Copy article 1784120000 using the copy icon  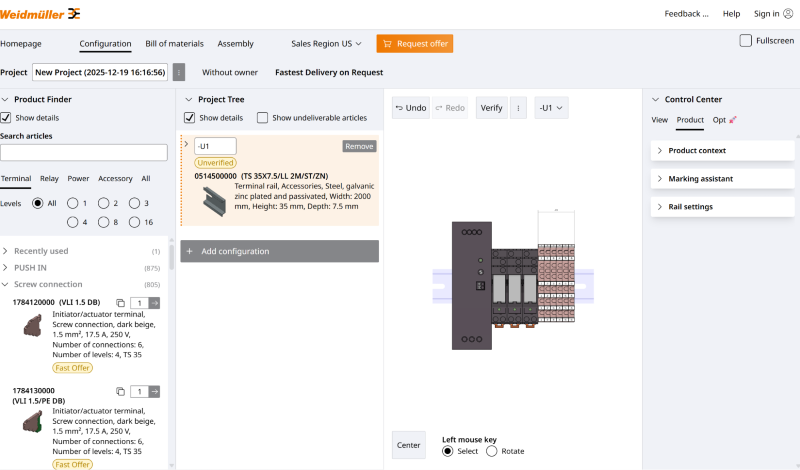[x=120, y=303]
